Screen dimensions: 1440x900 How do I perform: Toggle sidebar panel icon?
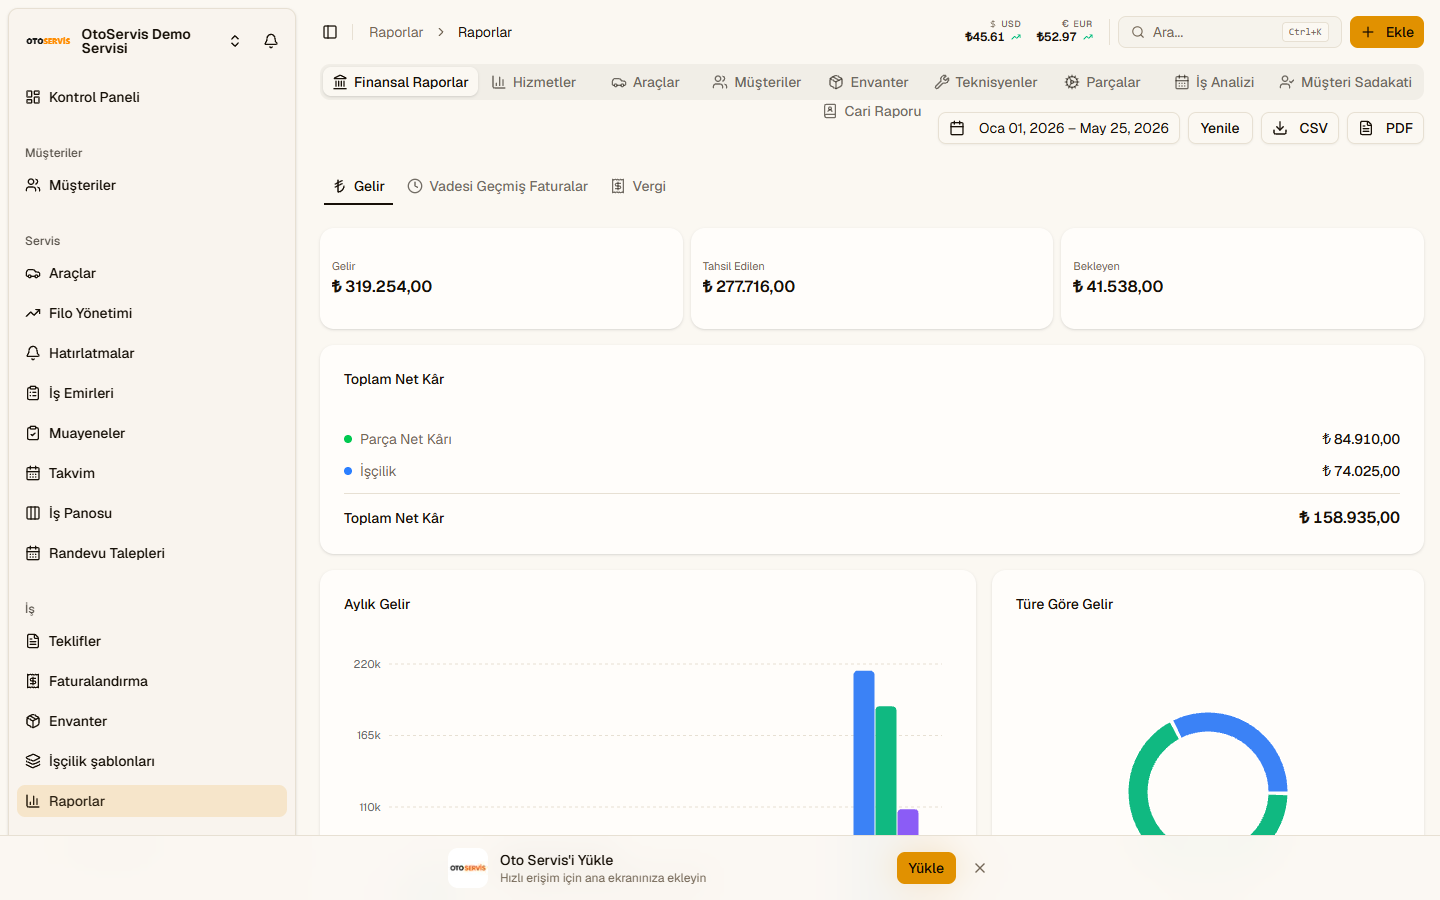(x=330, y=32)
